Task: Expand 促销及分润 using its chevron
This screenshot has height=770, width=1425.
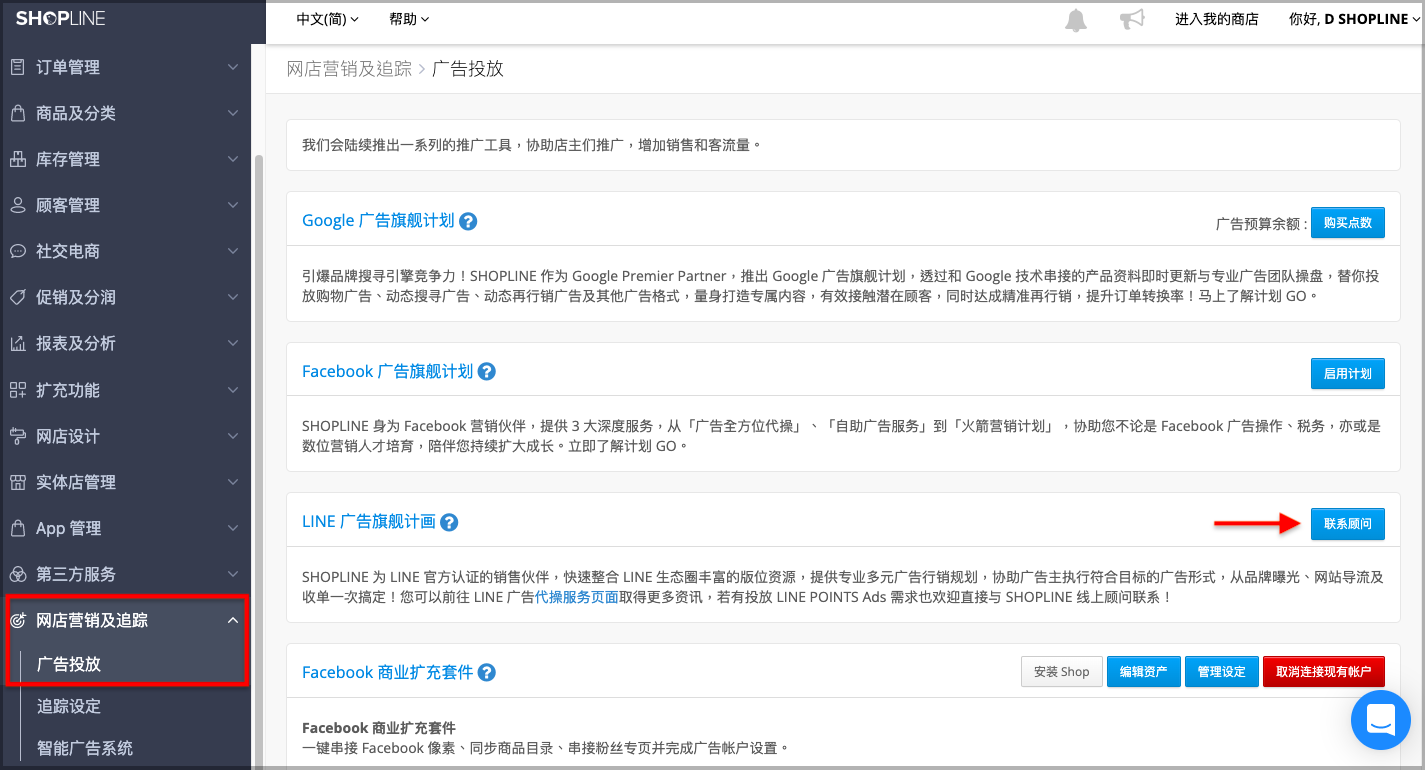Action: [233, 297]
